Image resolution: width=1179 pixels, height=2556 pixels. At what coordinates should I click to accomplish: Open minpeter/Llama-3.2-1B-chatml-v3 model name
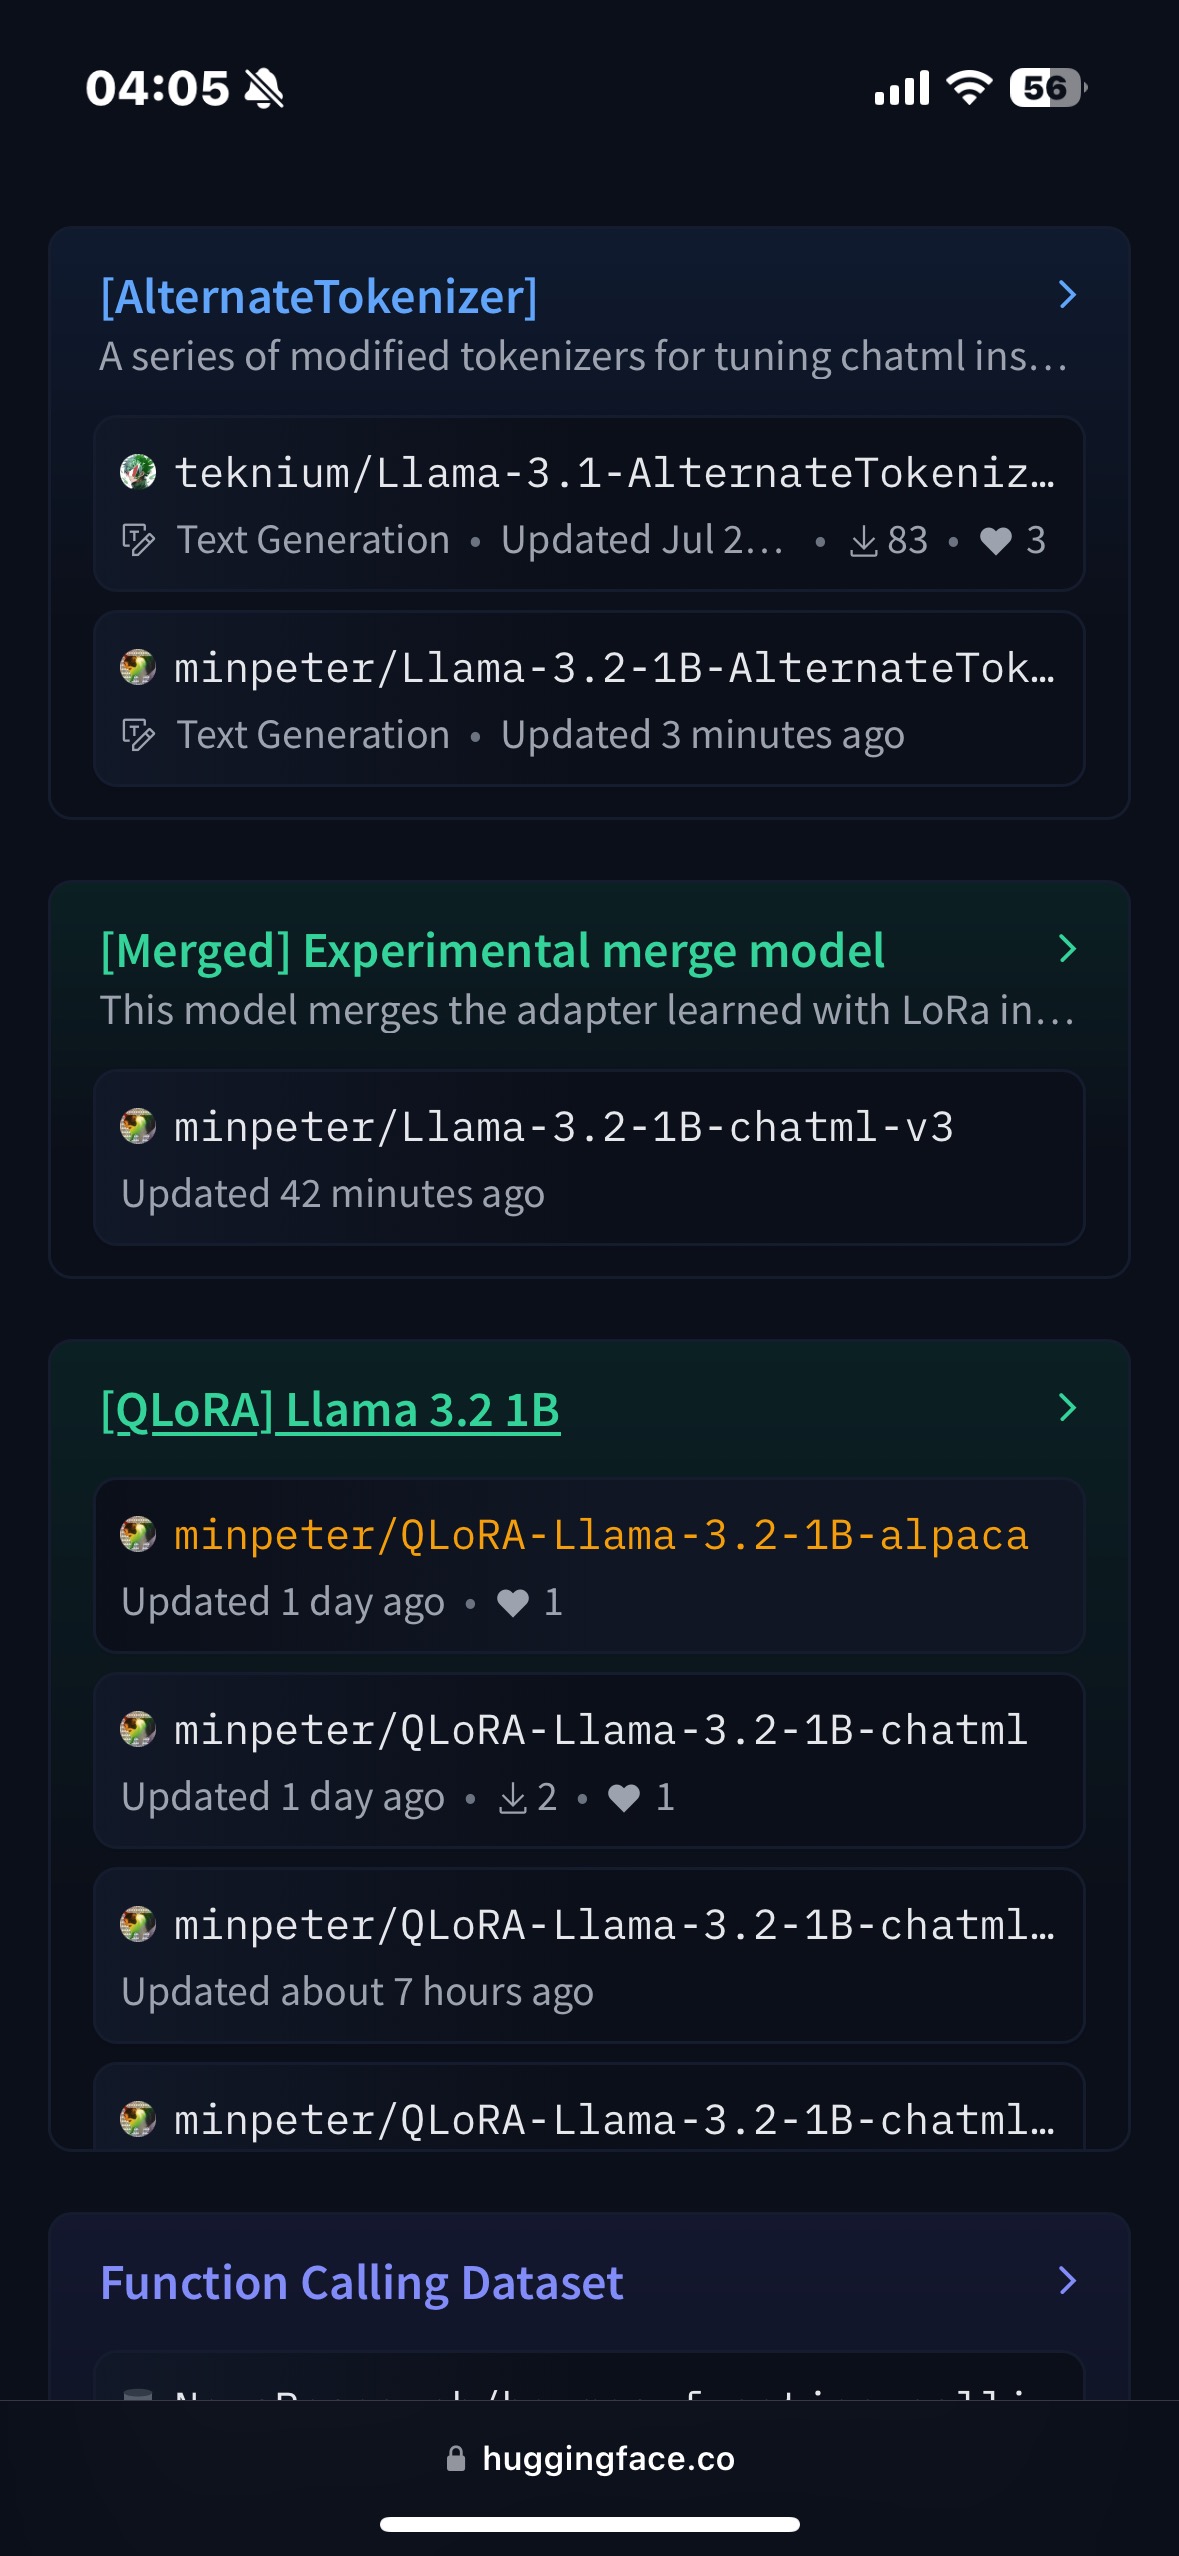563,1127
